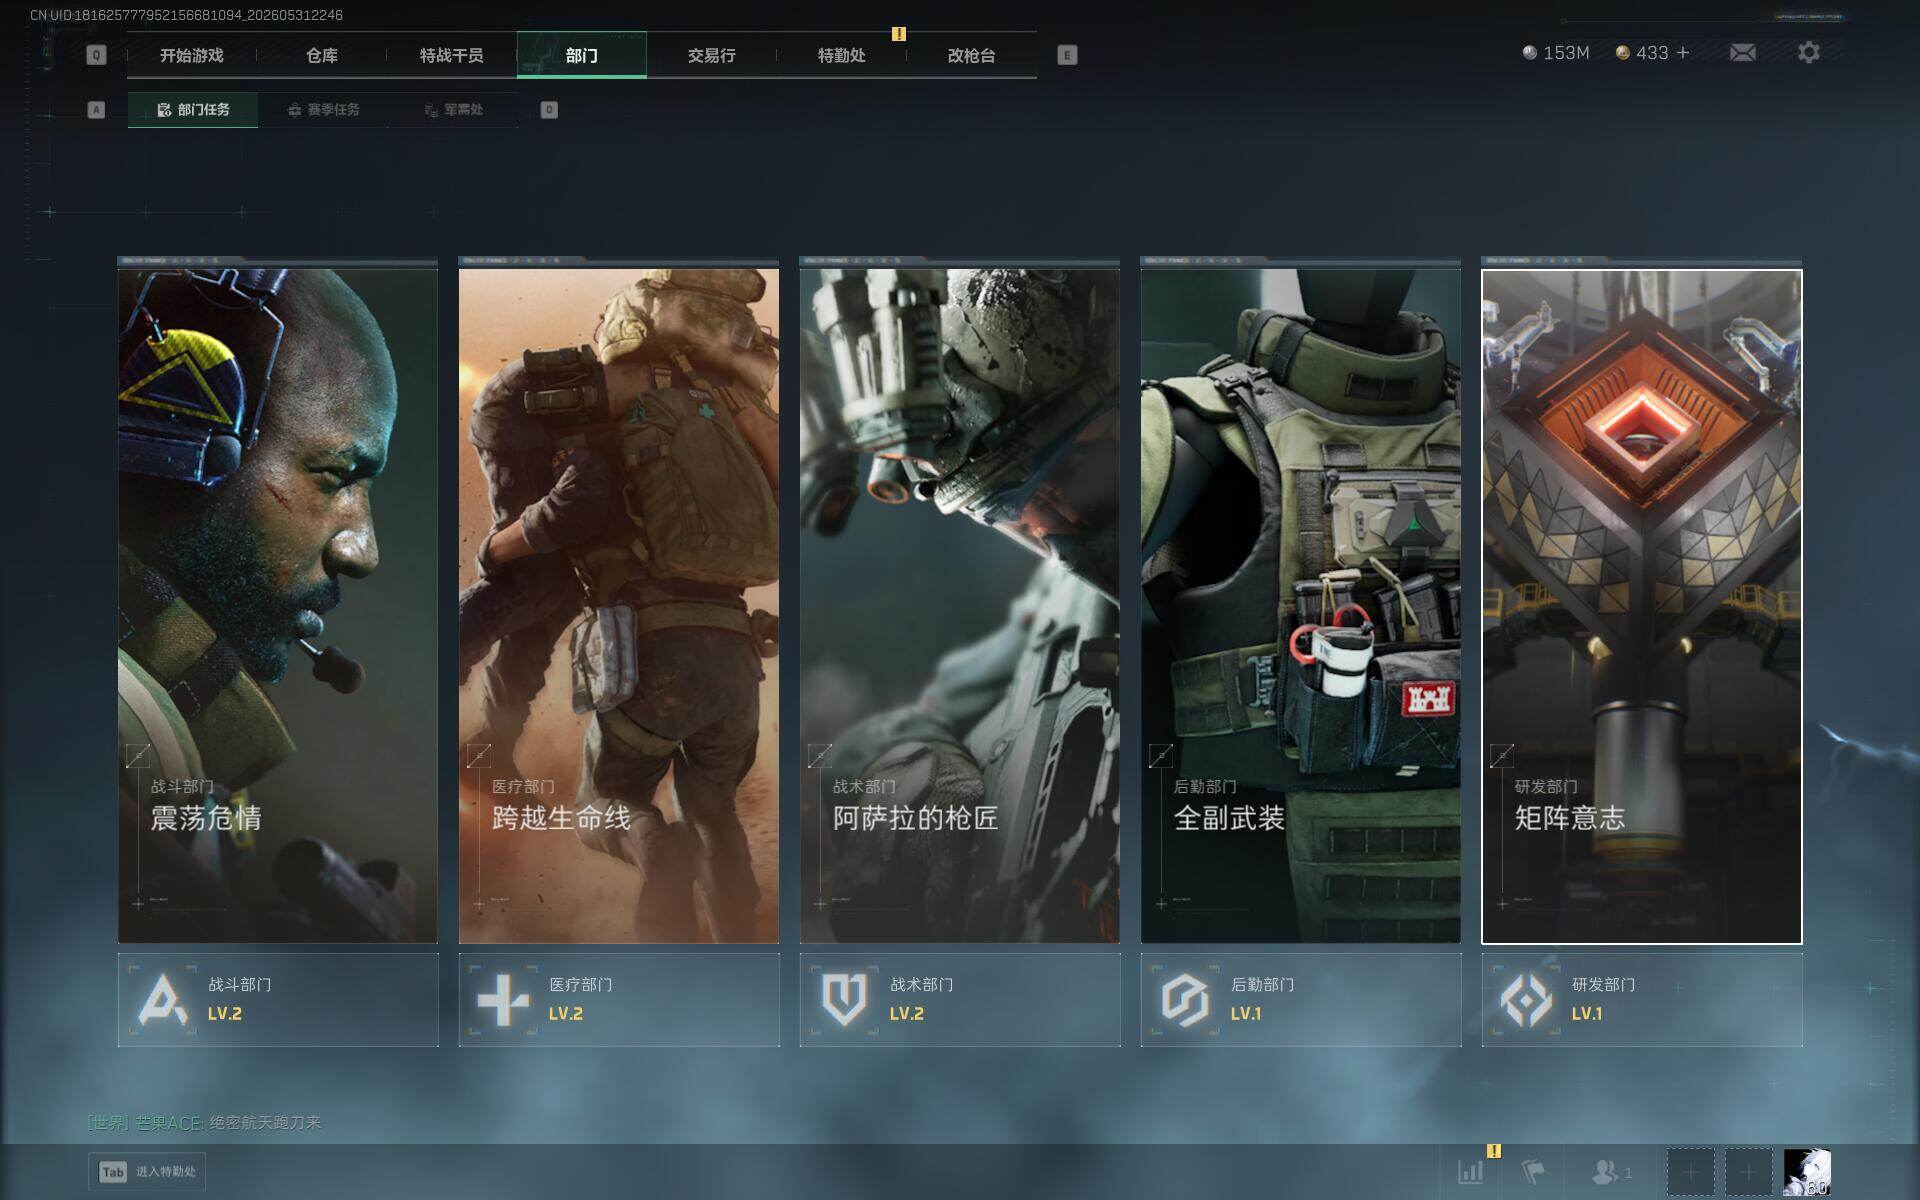The image size is (1920, 1200).
Task: Open the 全副武装 logistics department card
Action: 1301,606
